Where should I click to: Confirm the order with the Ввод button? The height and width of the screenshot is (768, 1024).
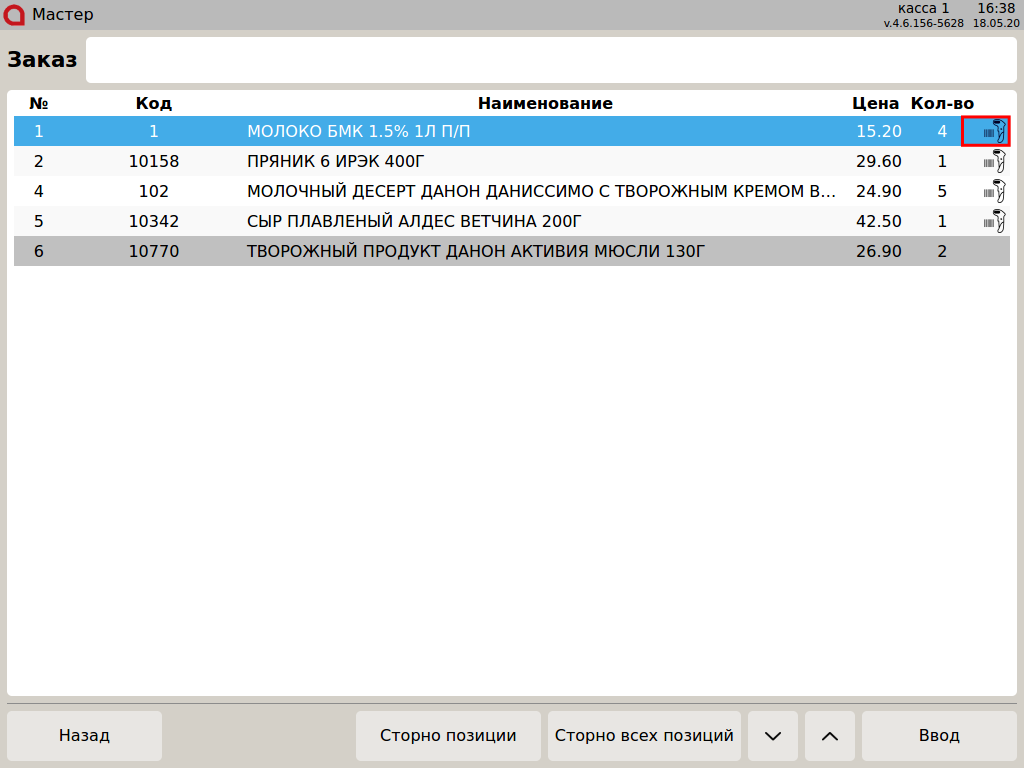938,736
